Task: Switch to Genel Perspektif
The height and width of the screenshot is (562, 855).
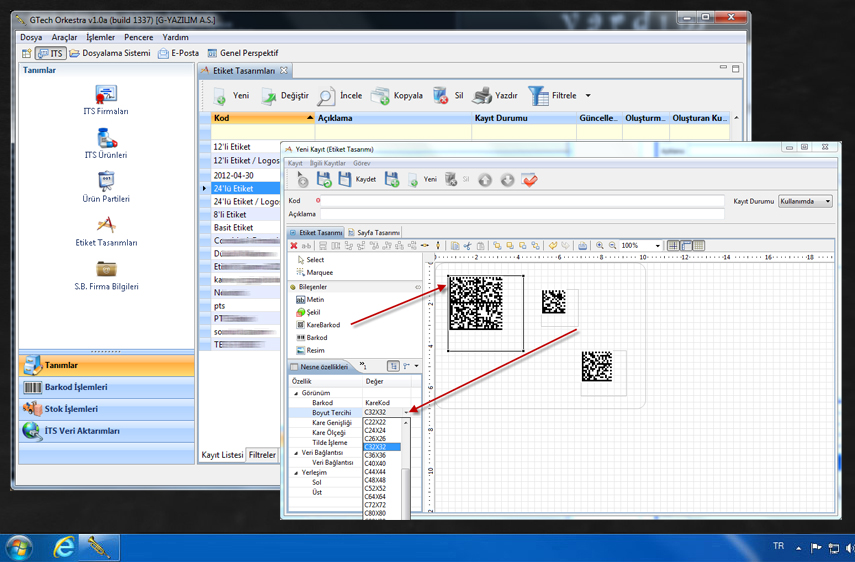Action: 243,53
